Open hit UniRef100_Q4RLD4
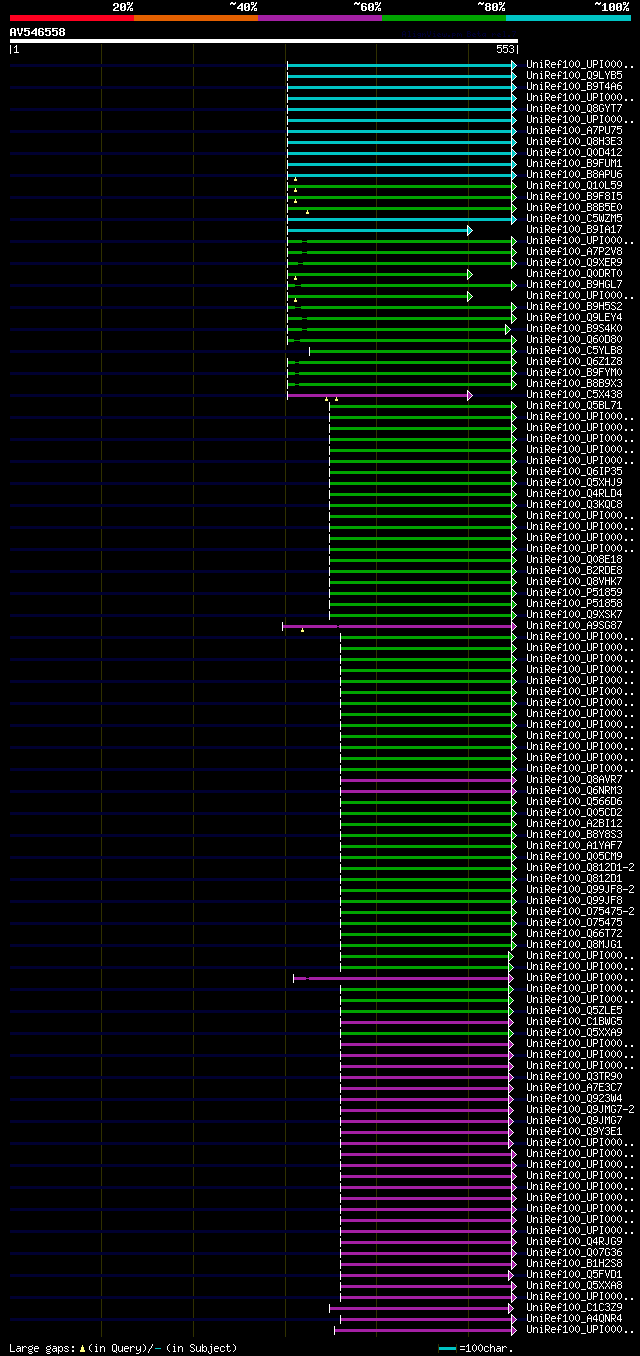The image size is (640, 1356). [x=575, y=493]
